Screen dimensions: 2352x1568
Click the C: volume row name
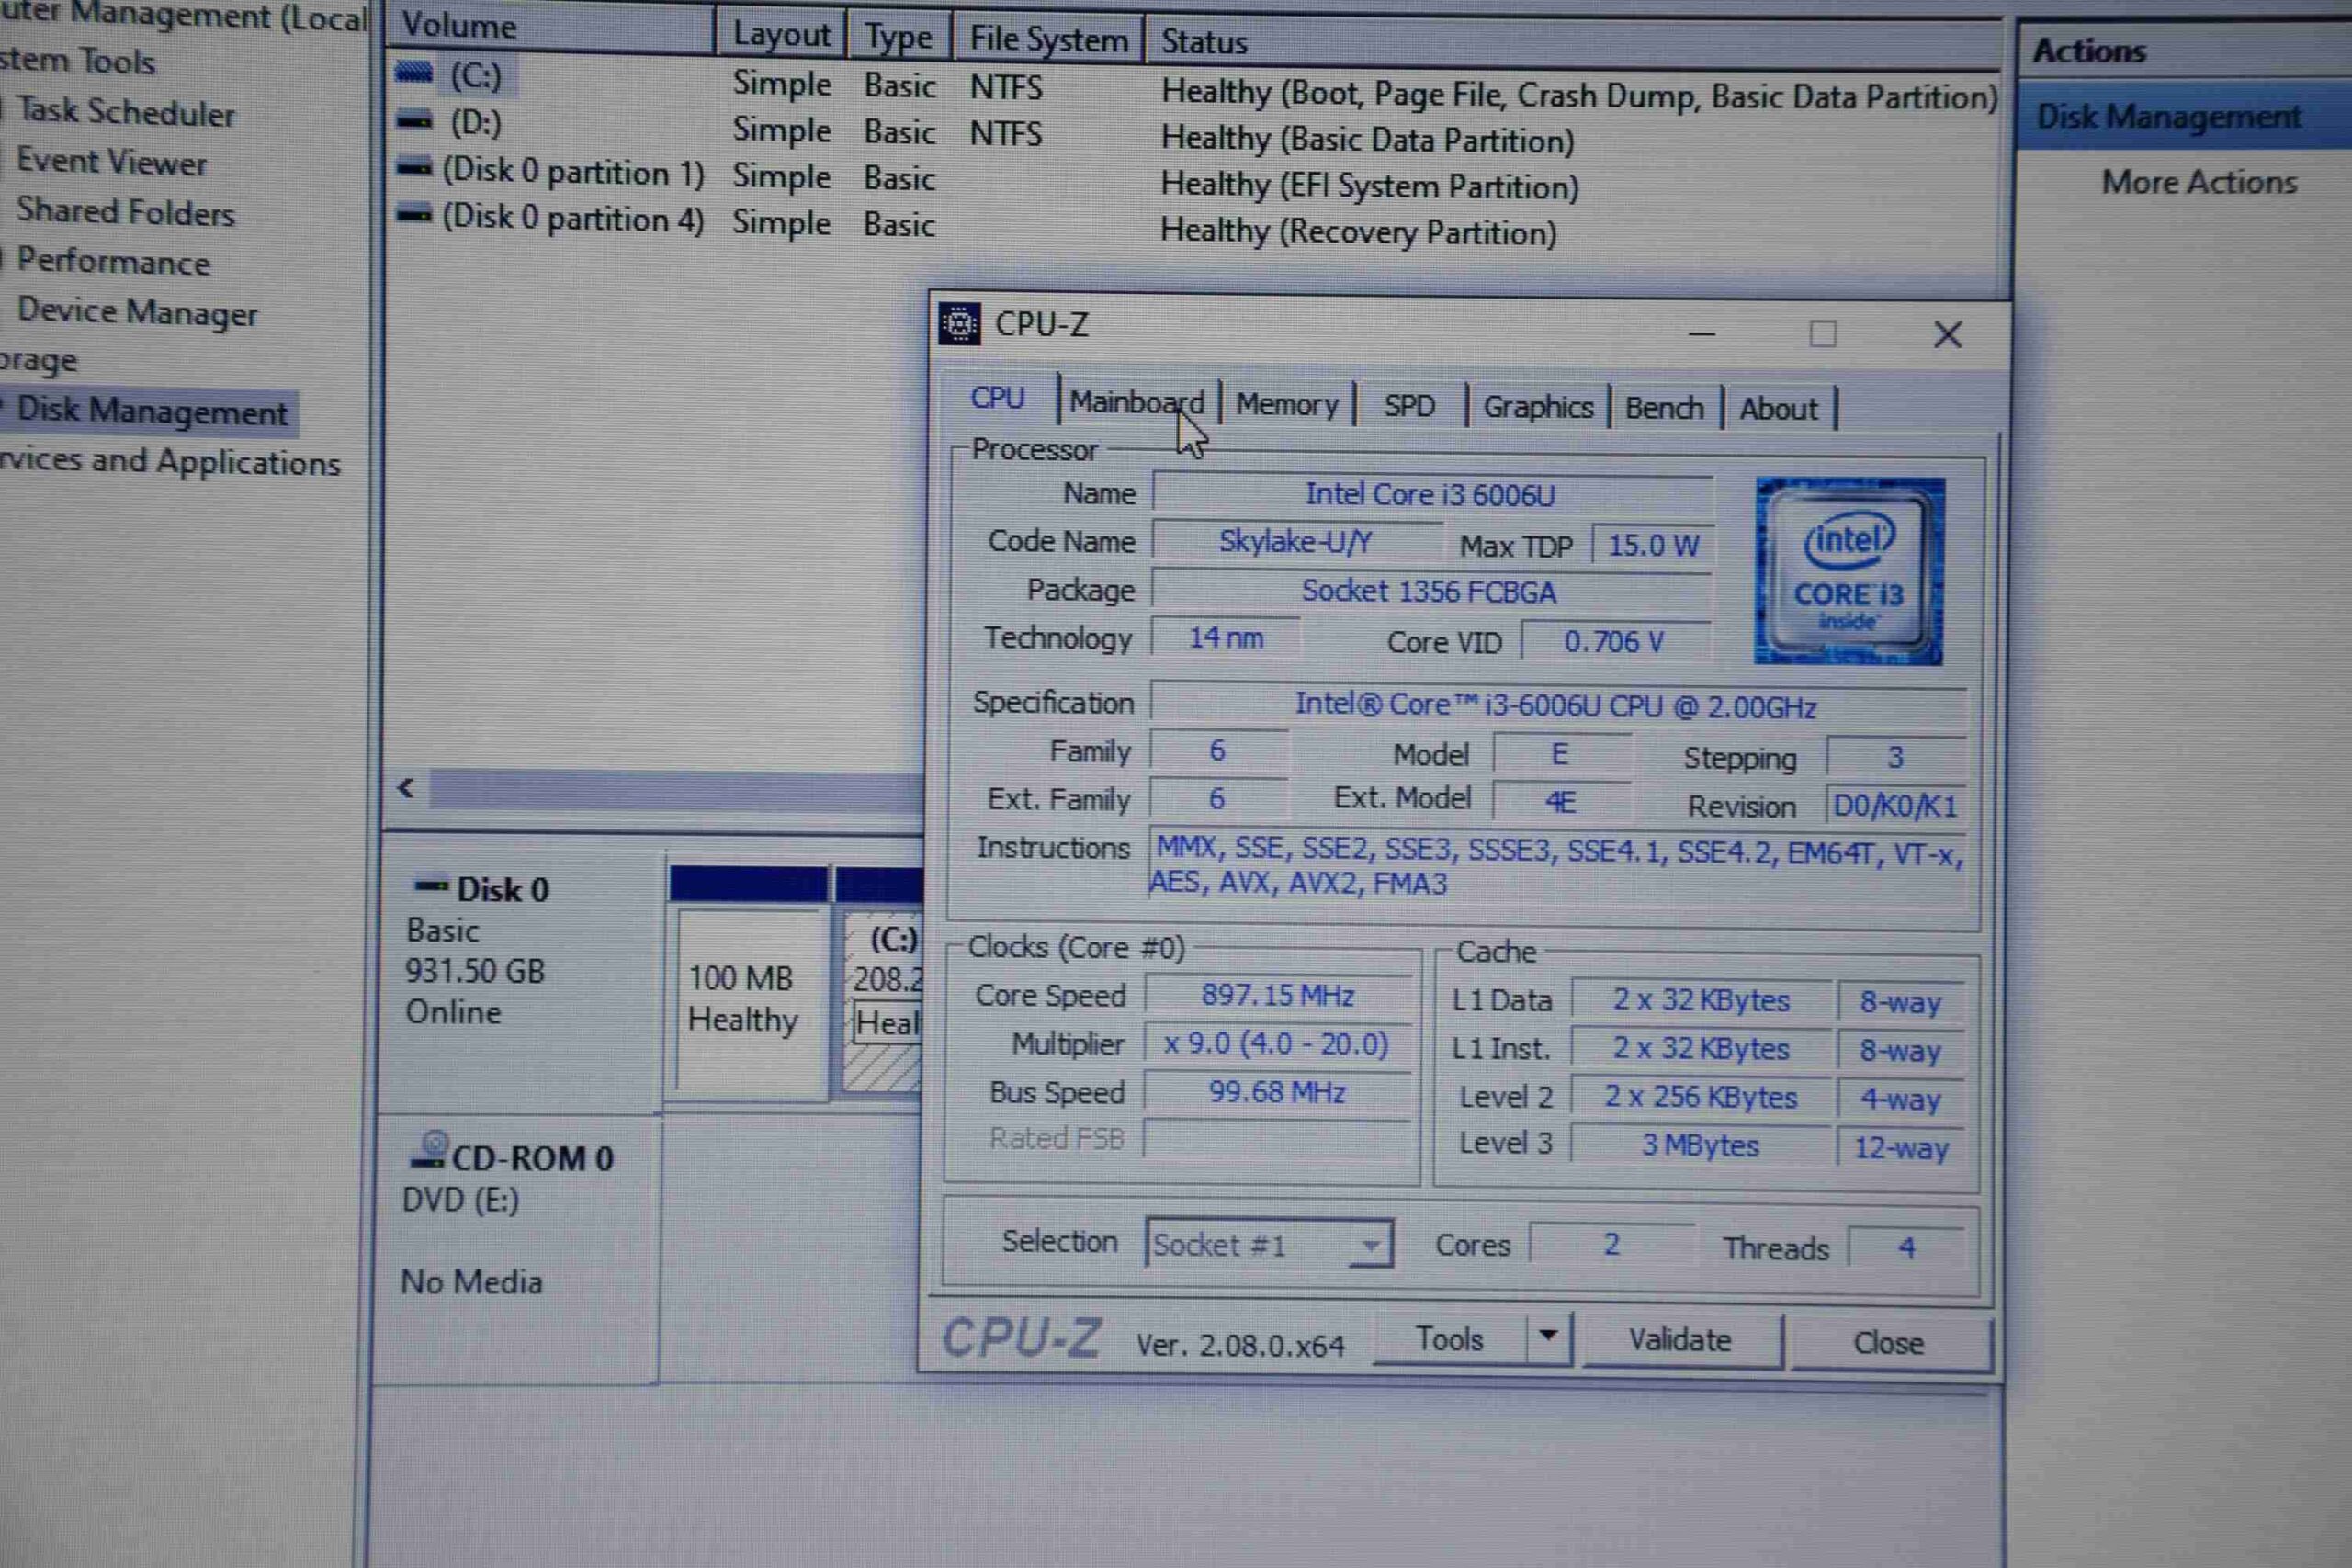(476, 75)
